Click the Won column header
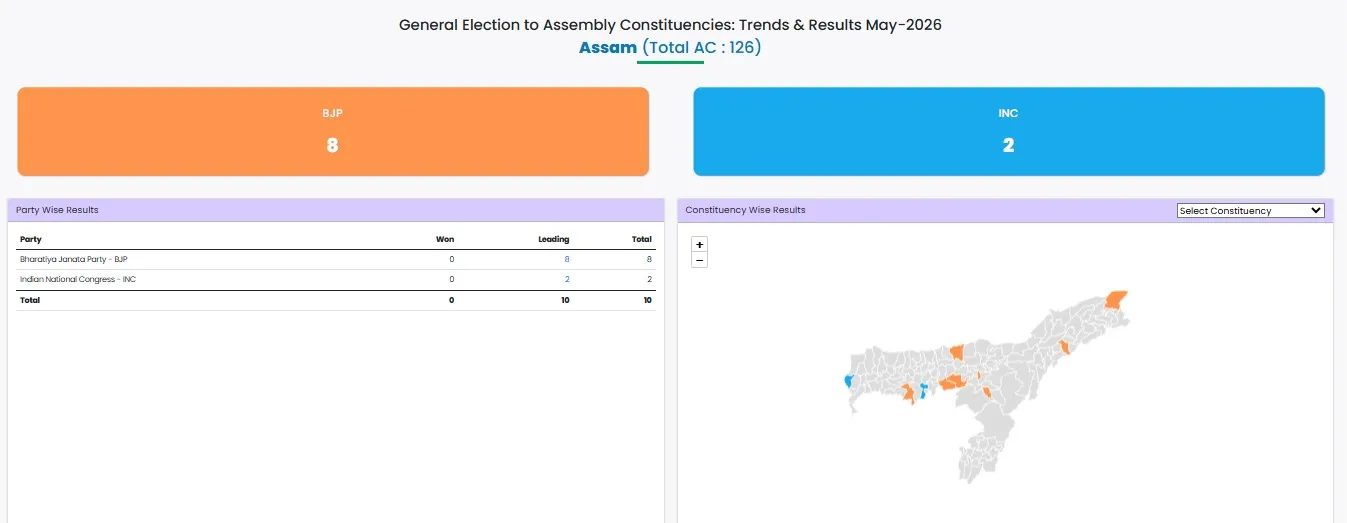1347x523 pixels. 445,239
